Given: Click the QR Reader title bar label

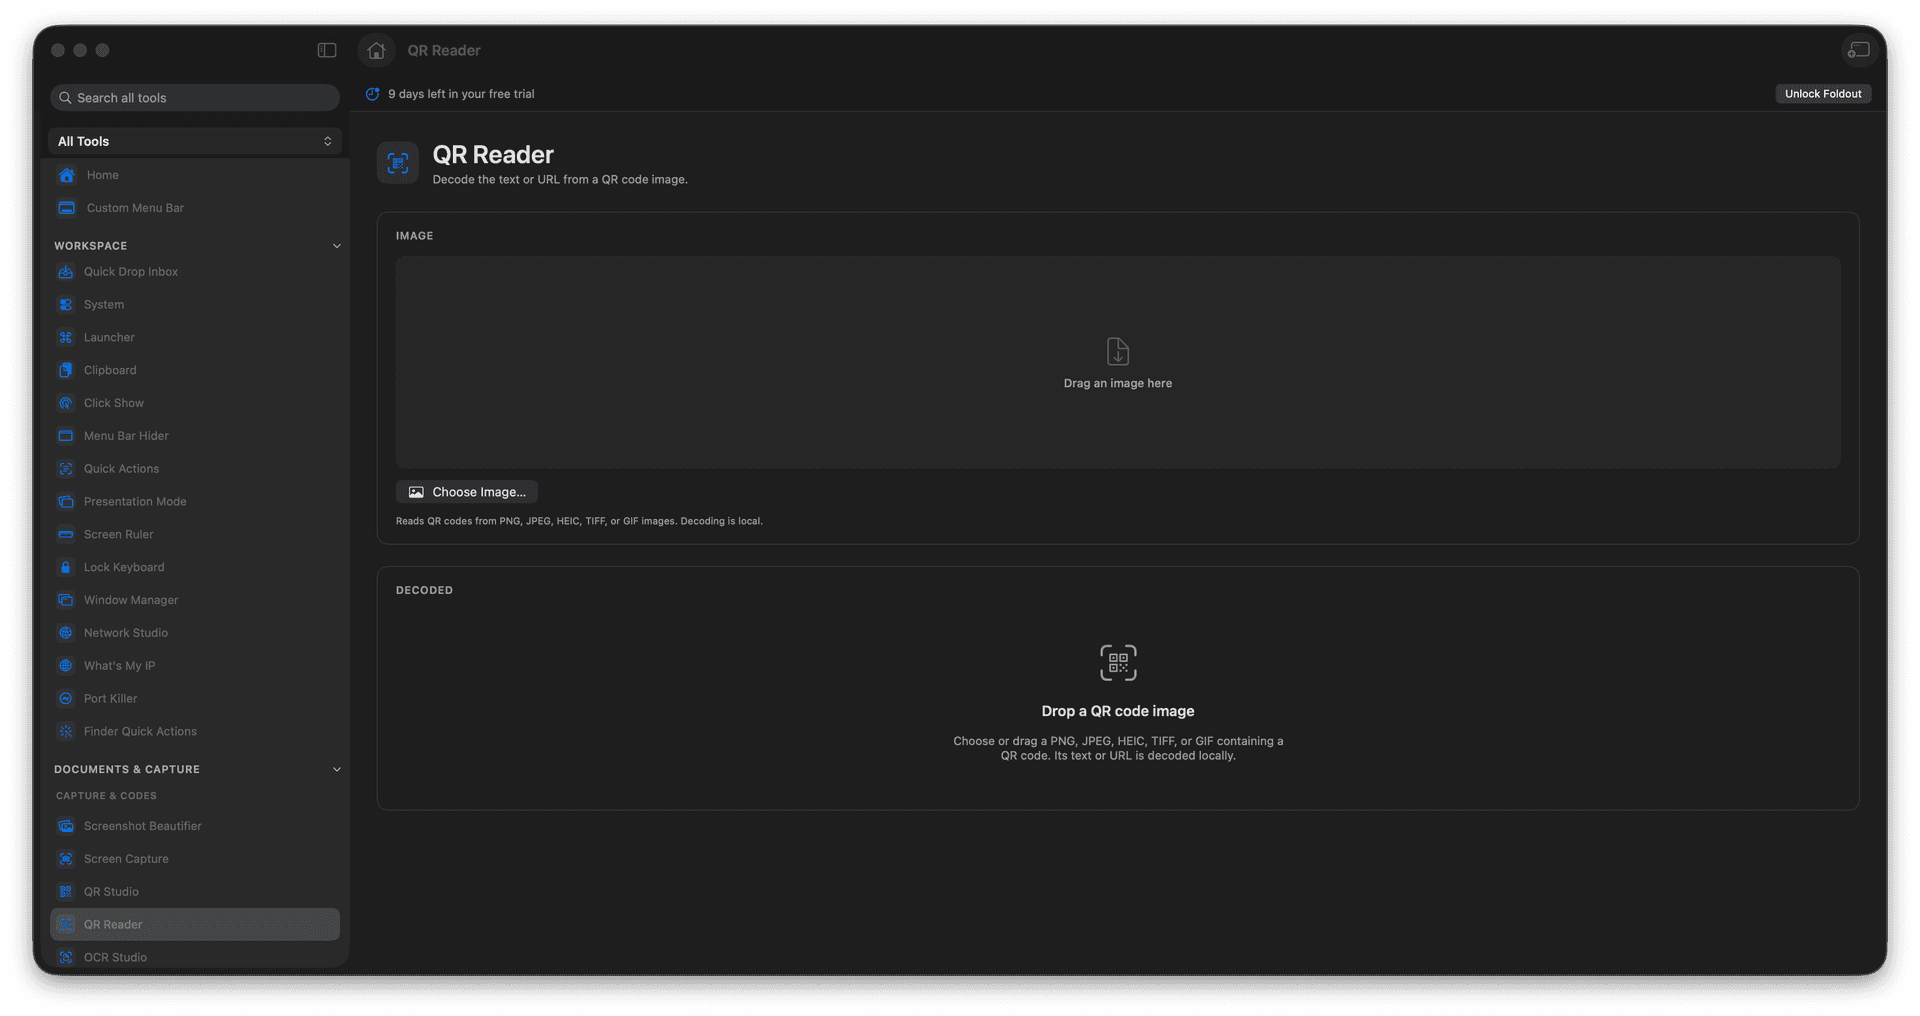Looking at the screenshot, I should [x=444, y=50].
